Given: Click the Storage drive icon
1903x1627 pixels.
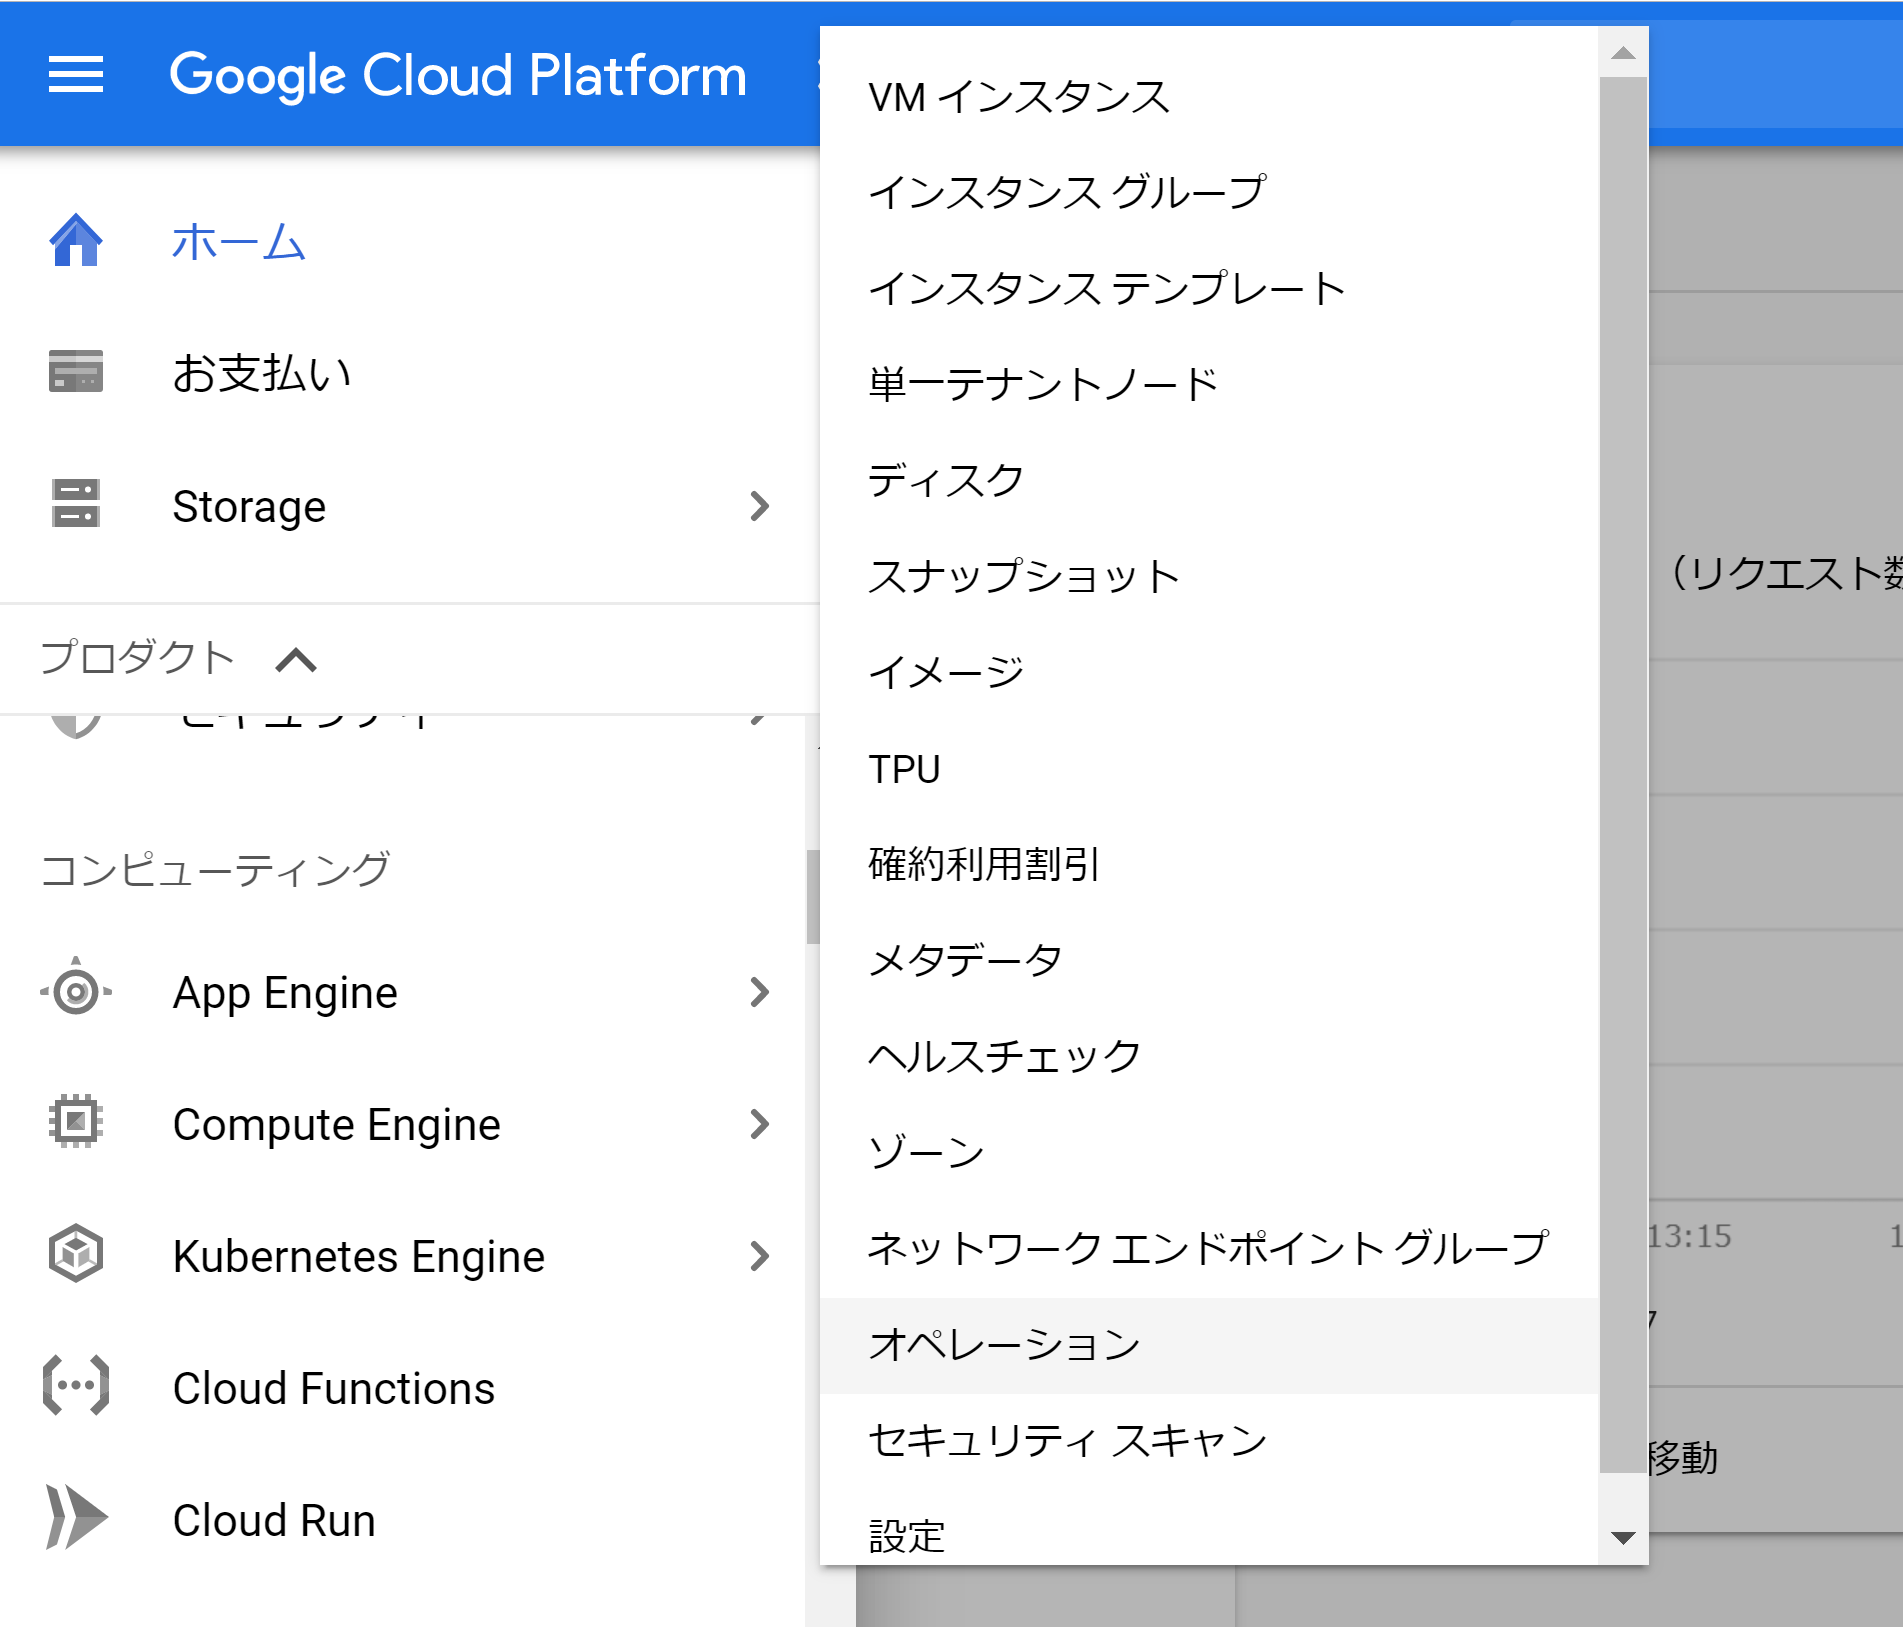Looking at the screenshot, I should pyautogui.click(x=76, y=503).
